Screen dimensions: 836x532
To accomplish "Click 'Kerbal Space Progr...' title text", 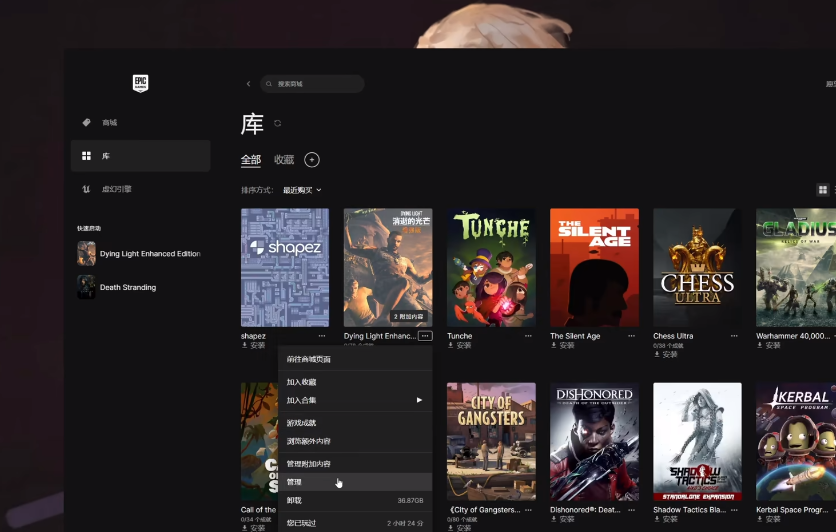I will coord(792,510).
